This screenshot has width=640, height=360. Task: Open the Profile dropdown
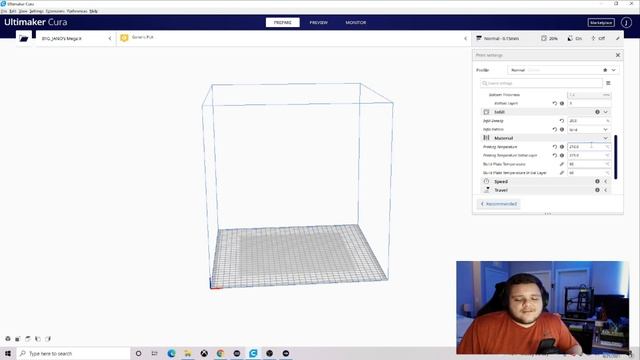coord(563,70)
